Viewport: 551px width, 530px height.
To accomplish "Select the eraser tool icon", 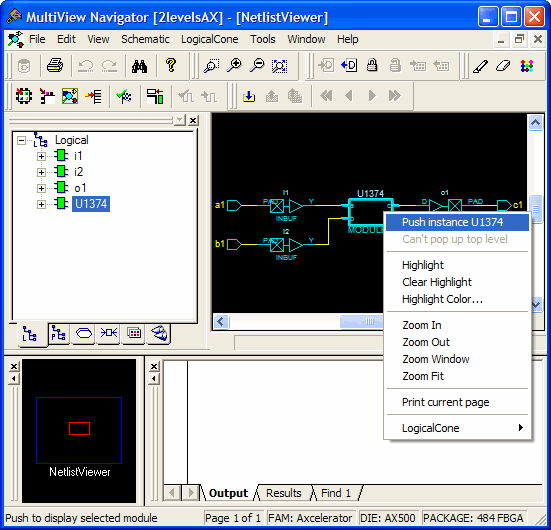I will [503, 66].
